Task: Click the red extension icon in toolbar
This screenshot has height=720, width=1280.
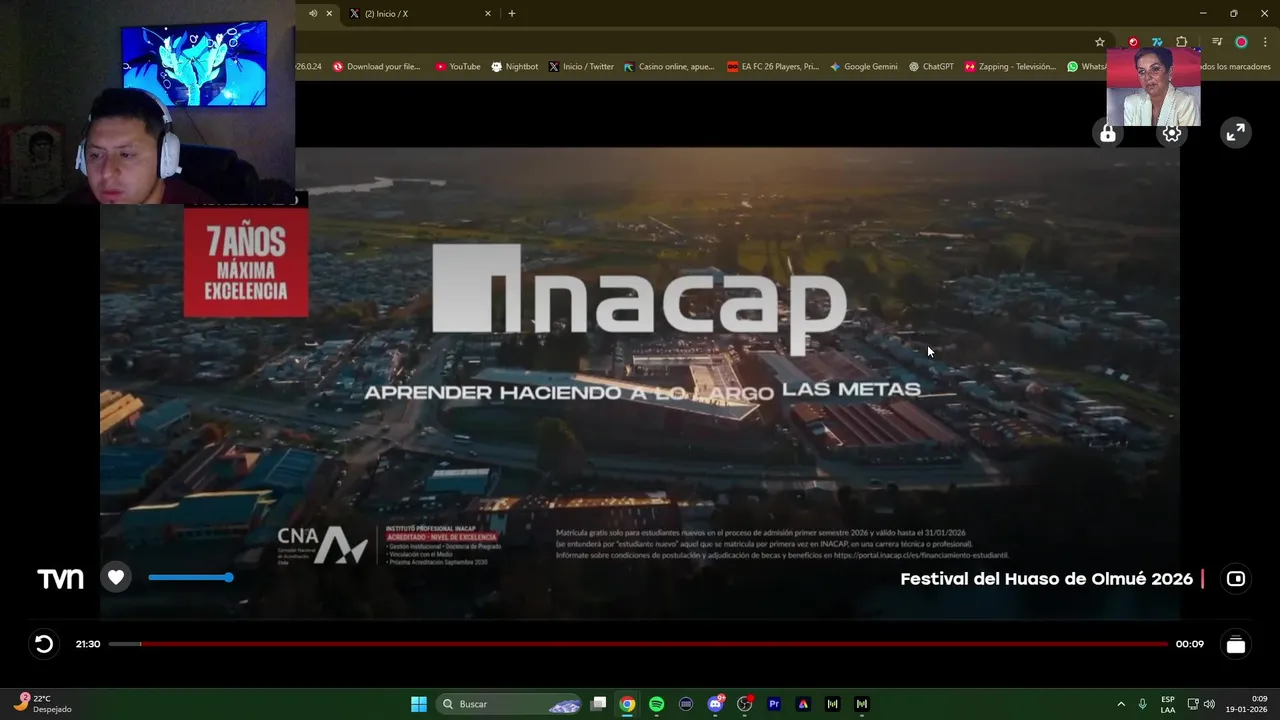Action: tap(1133, 42)
